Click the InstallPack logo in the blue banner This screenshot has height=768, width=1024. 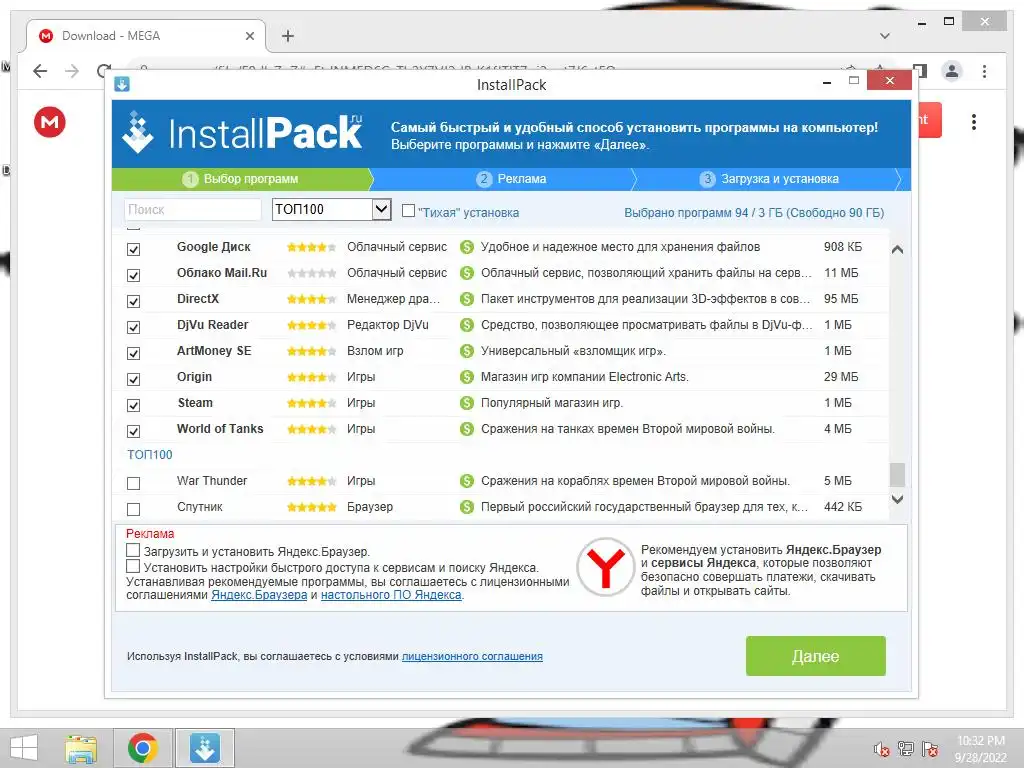tap(242, 133)
